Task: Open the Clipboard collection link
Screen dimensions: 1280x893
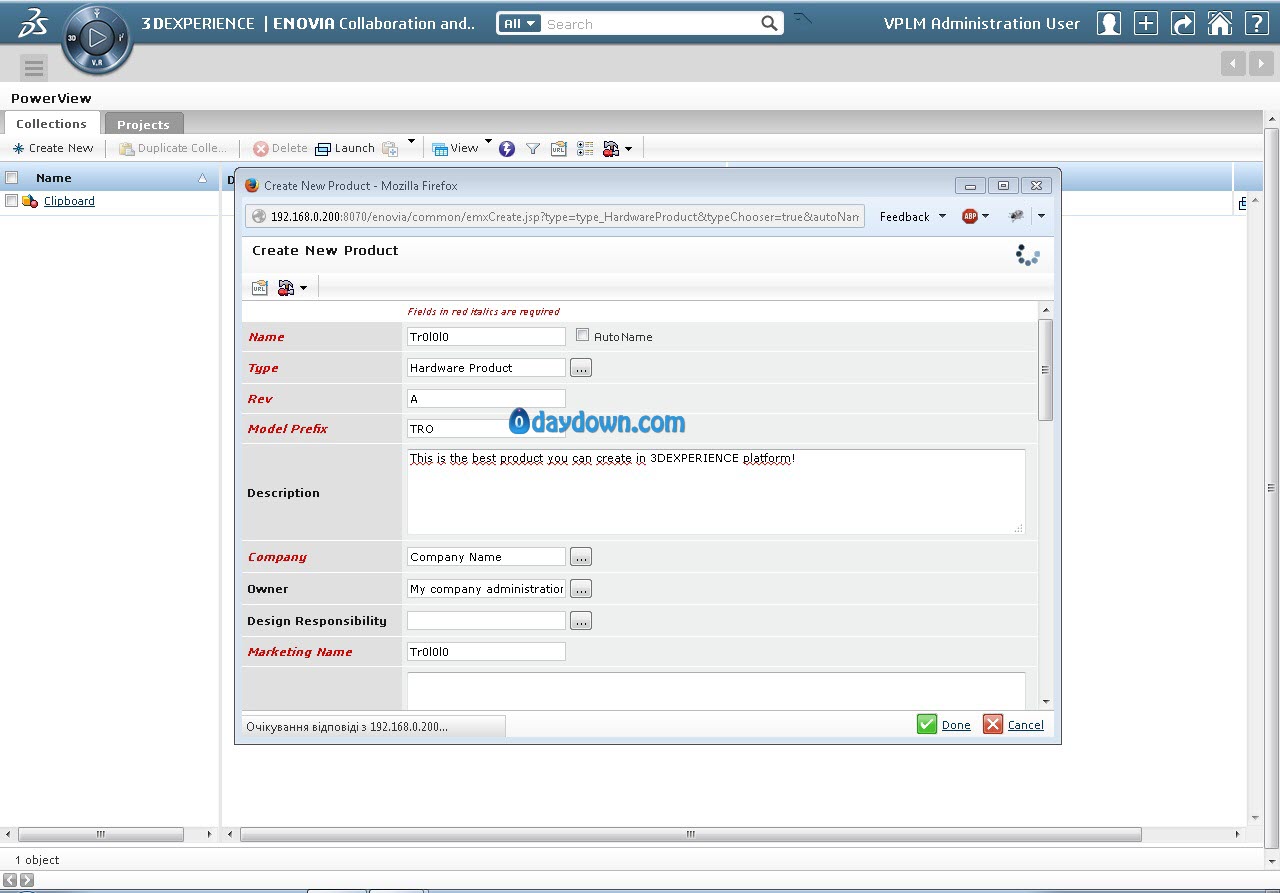Action: tap(69, 201)
